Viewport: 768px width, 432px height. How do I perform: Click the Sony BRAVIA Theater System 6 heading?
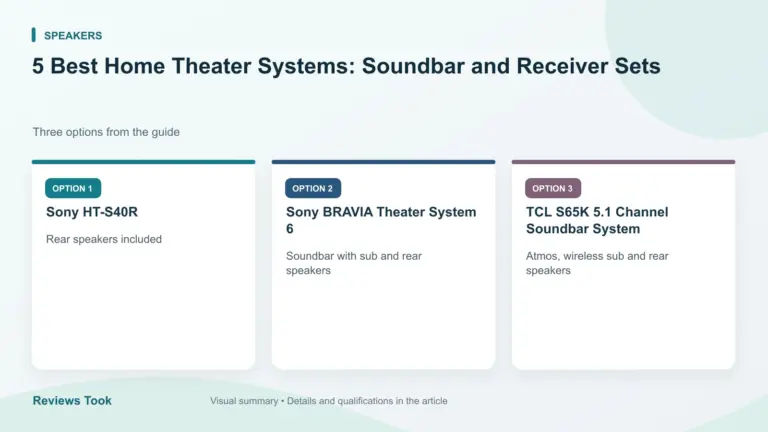(x=381, y=220)
